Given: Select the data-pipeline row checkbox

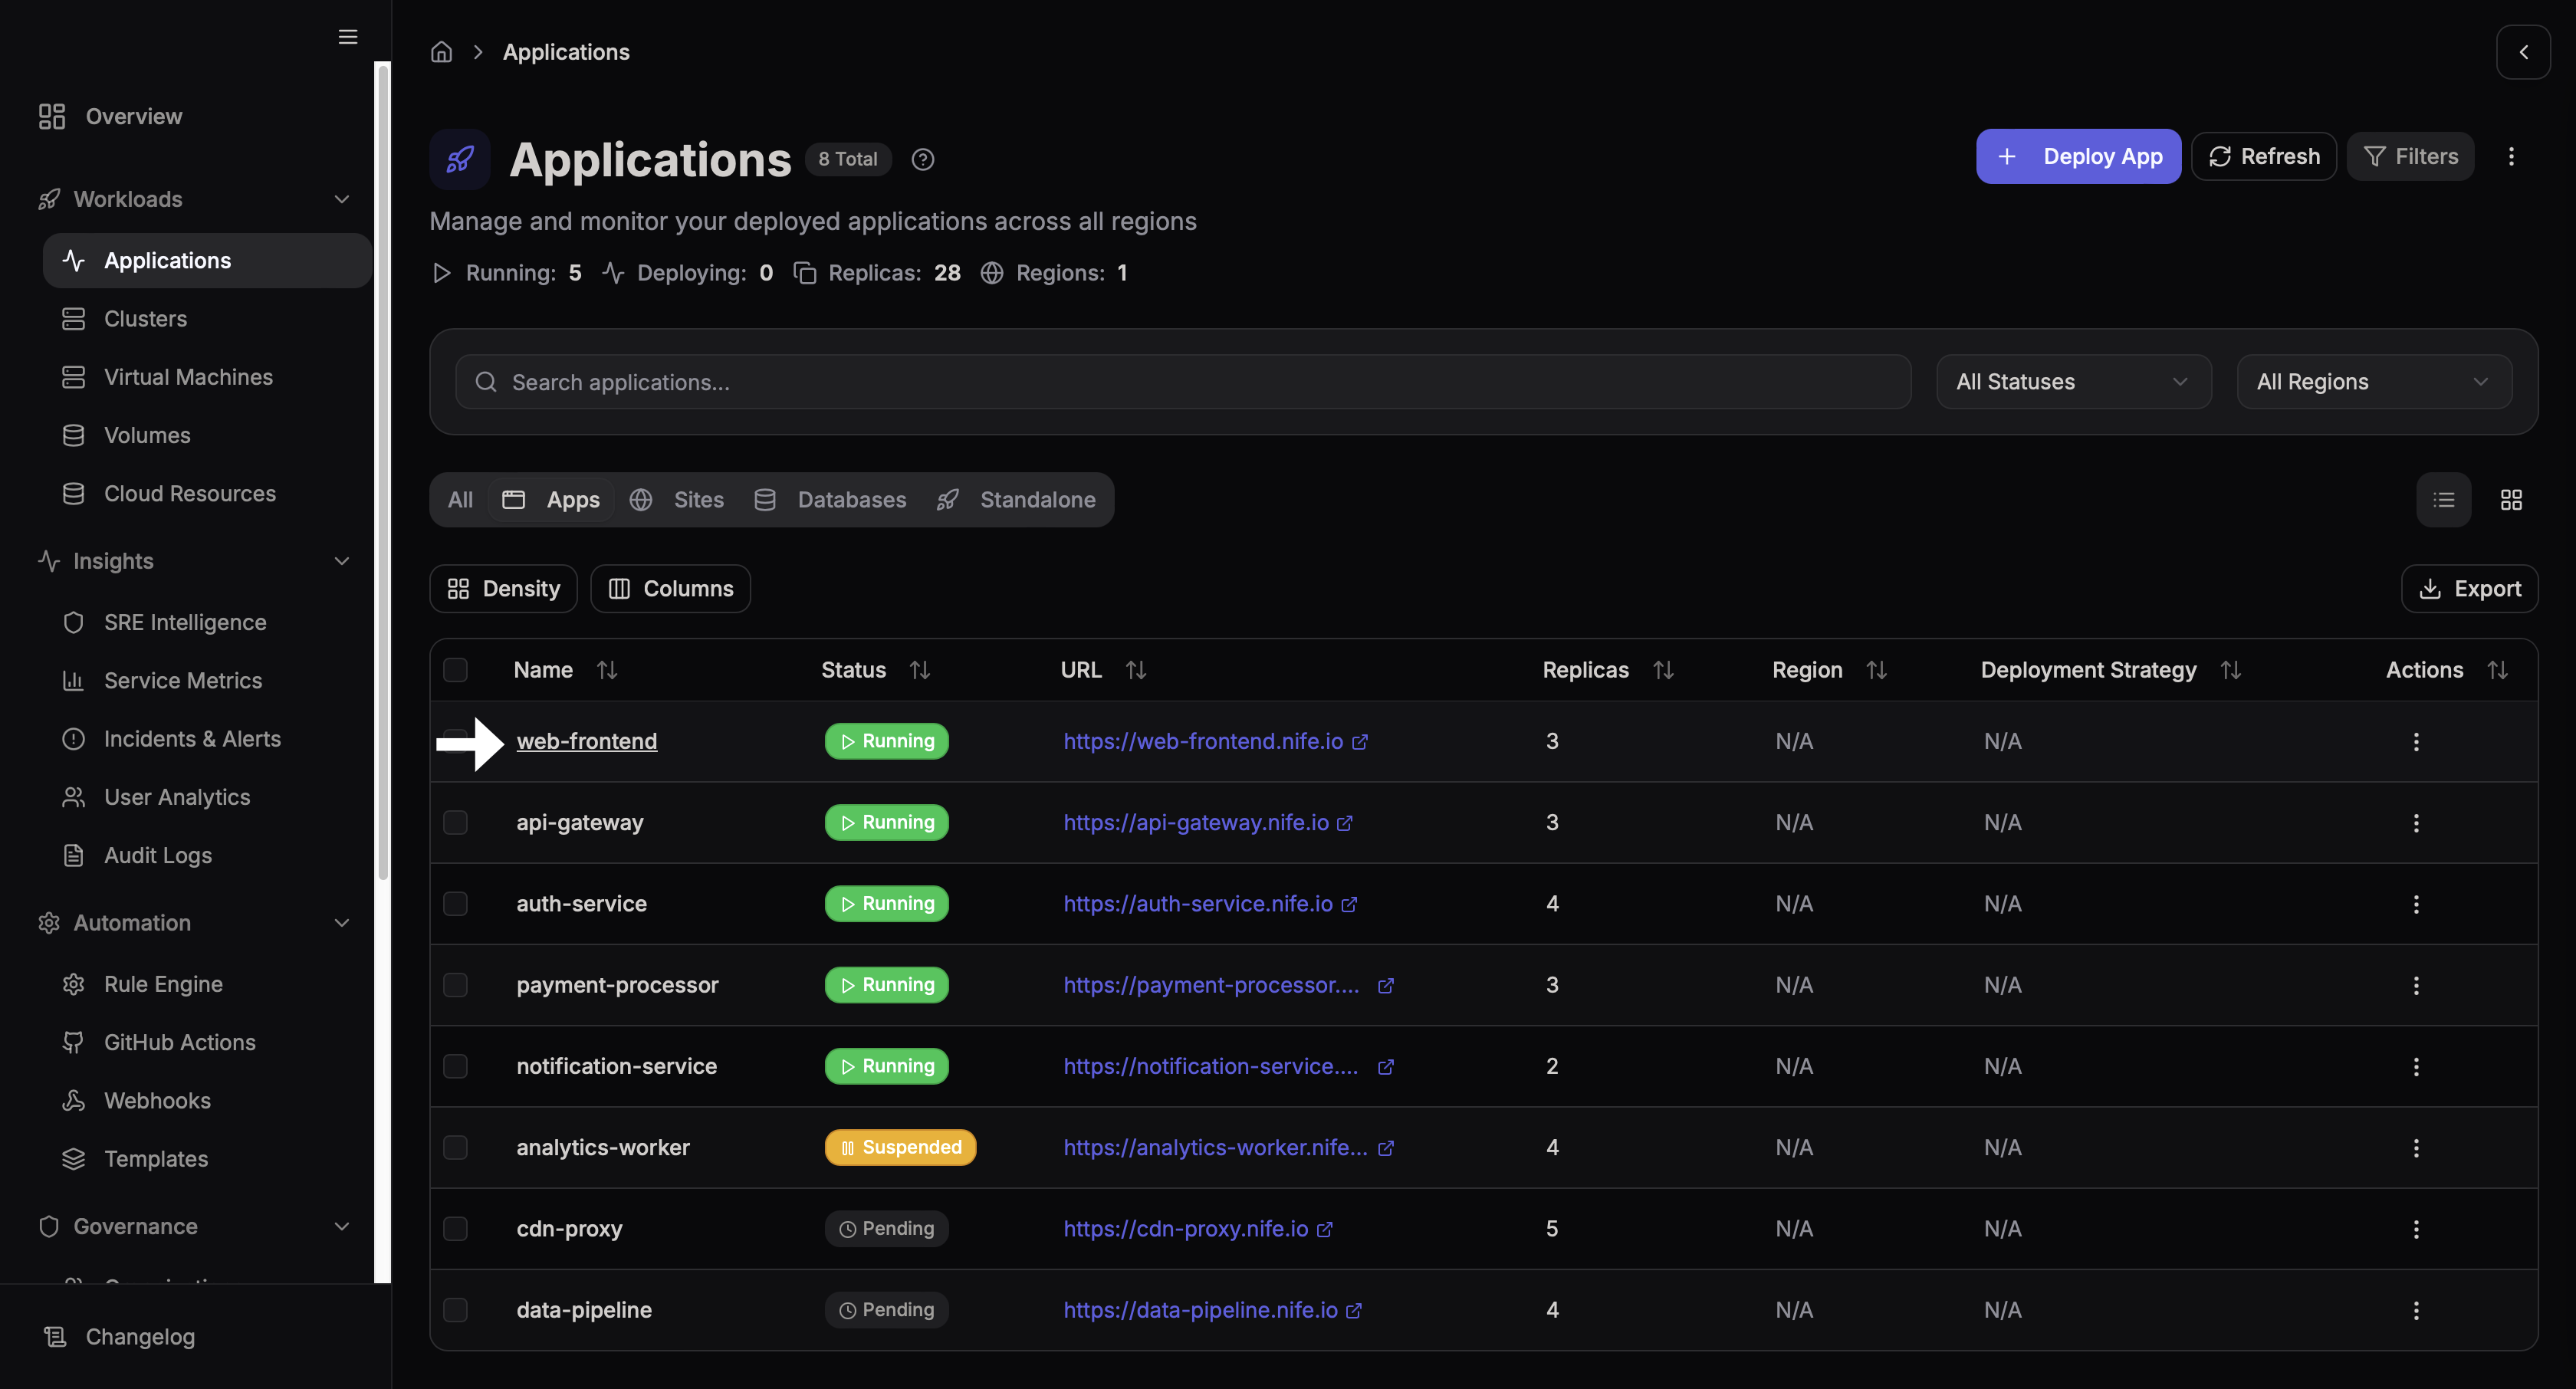Looking at the screenshot, I should coord(455,1310).
